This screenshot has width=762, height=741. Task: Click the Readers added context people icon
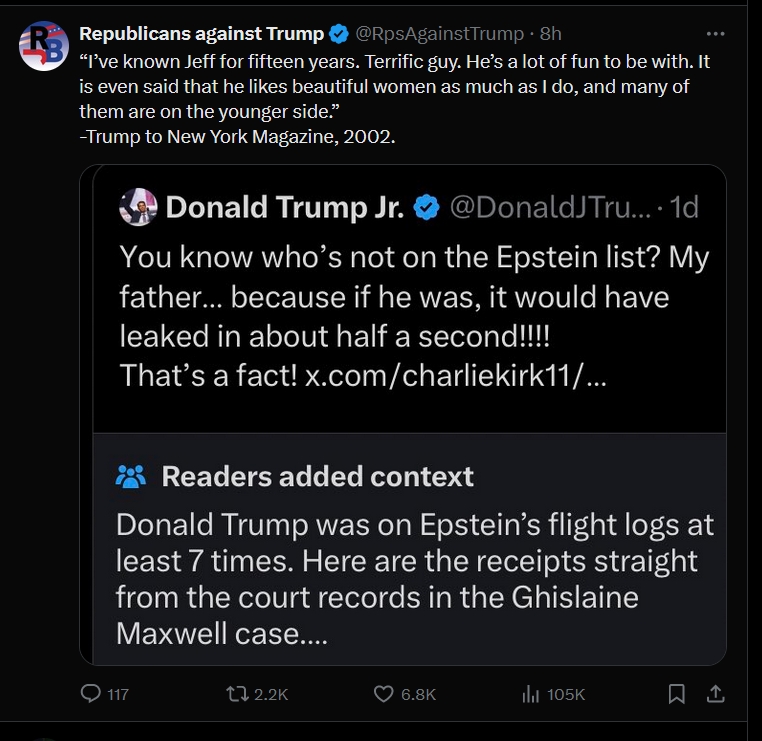[x=131, y=476]
